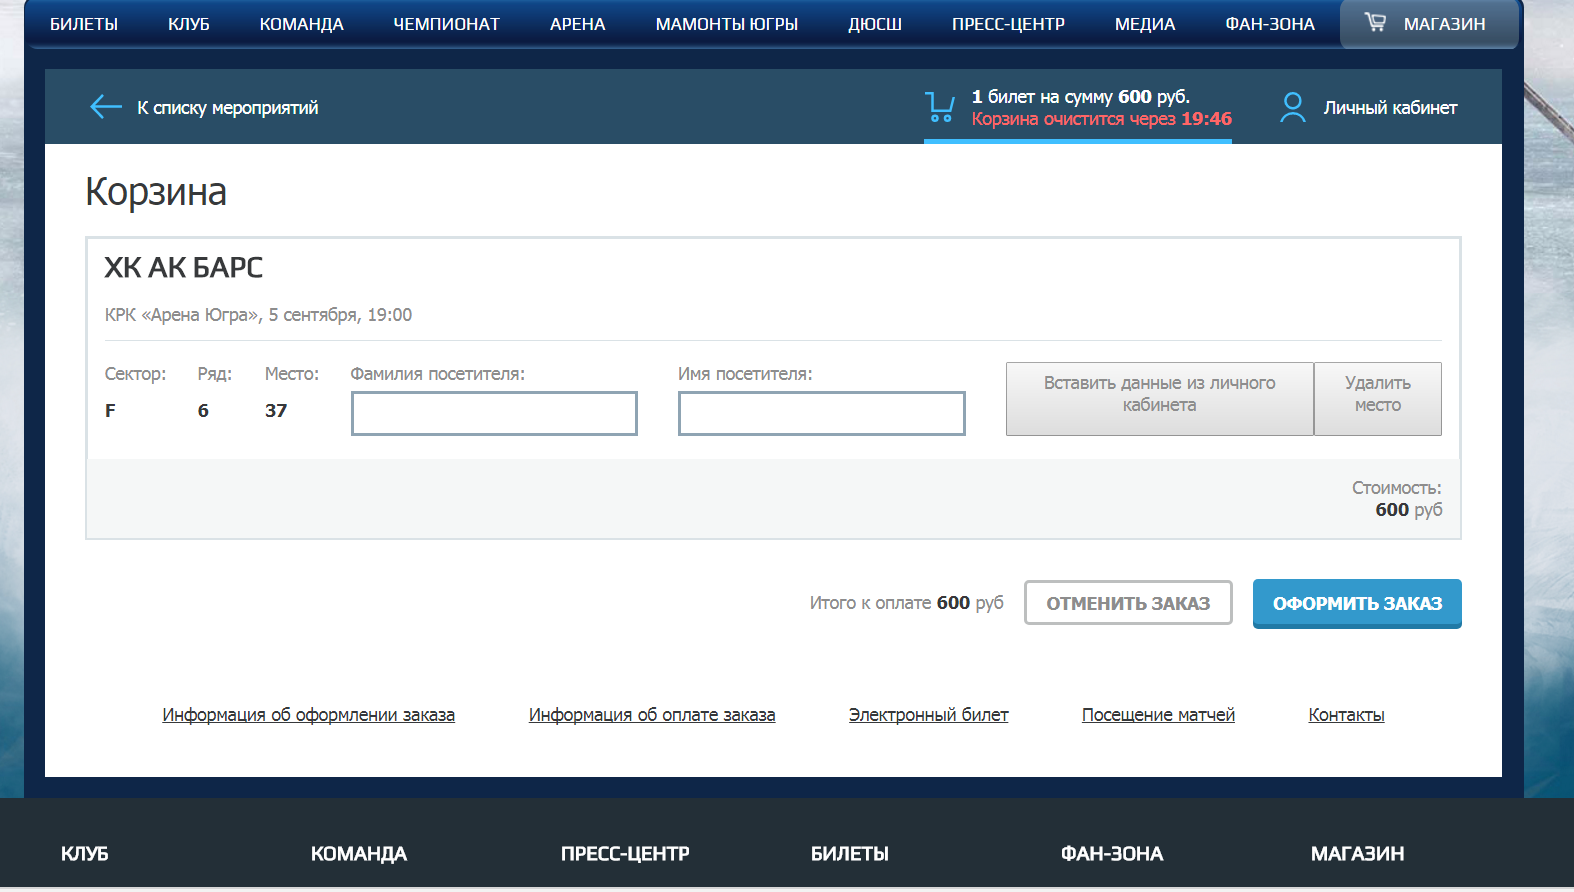The width and height of the screenshot is (1574, 892).
Task: Click sector value F
Action: pyautogui.click(x=110, y=411)
